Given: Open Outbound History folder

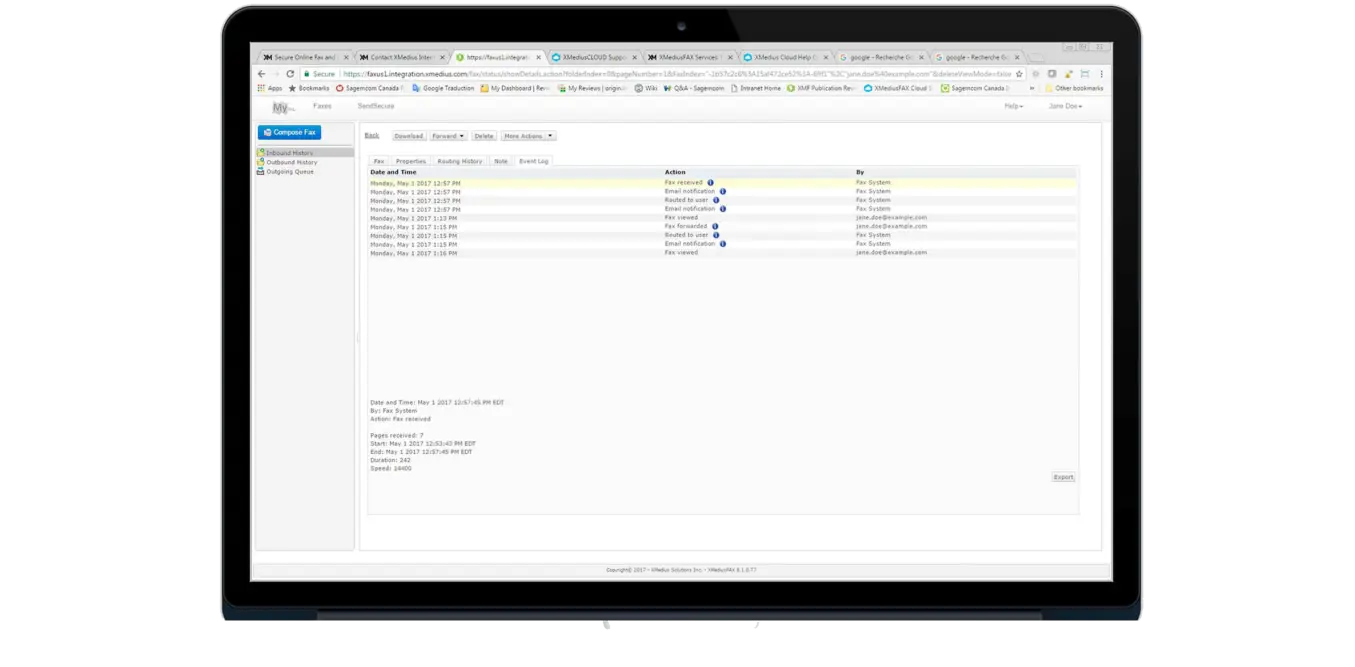Looking at the screenshot, I should pos(291,161).
